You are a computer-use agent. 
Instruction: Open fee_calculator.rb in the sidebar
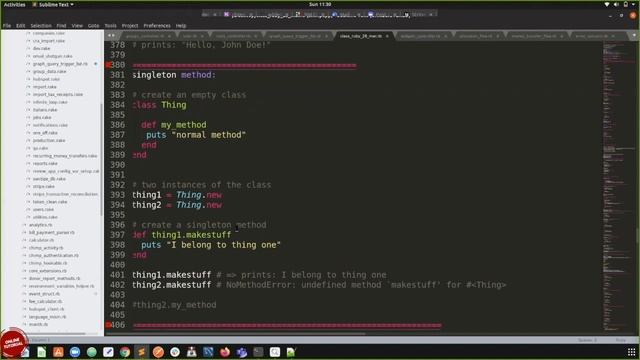coord(45,301)
